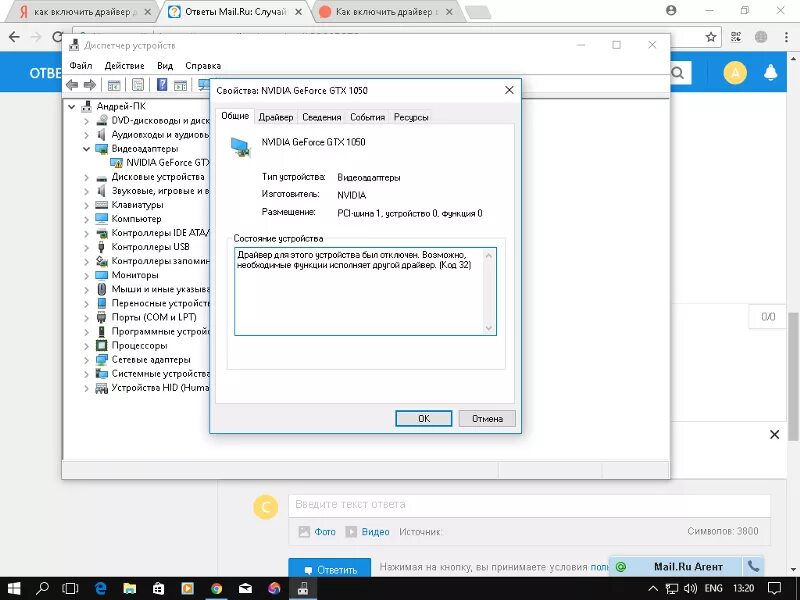Click the Properties sheet icon in Device Manager toolbar

[138, 85]
